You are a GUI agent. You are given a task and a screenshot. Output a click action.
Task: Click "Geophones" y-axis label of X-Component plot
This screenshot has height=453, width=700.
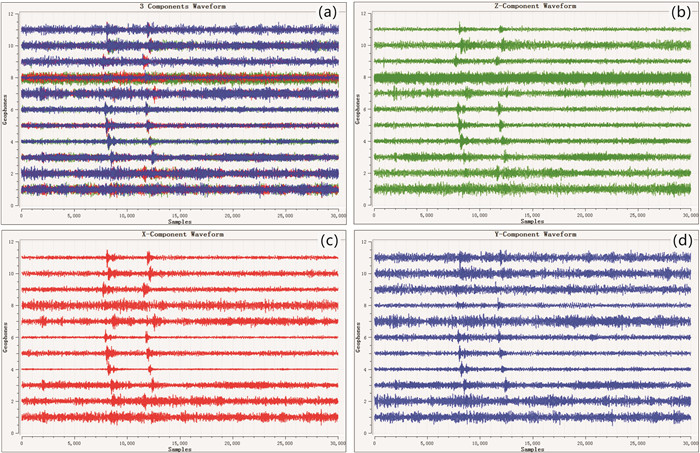[4, 337]
